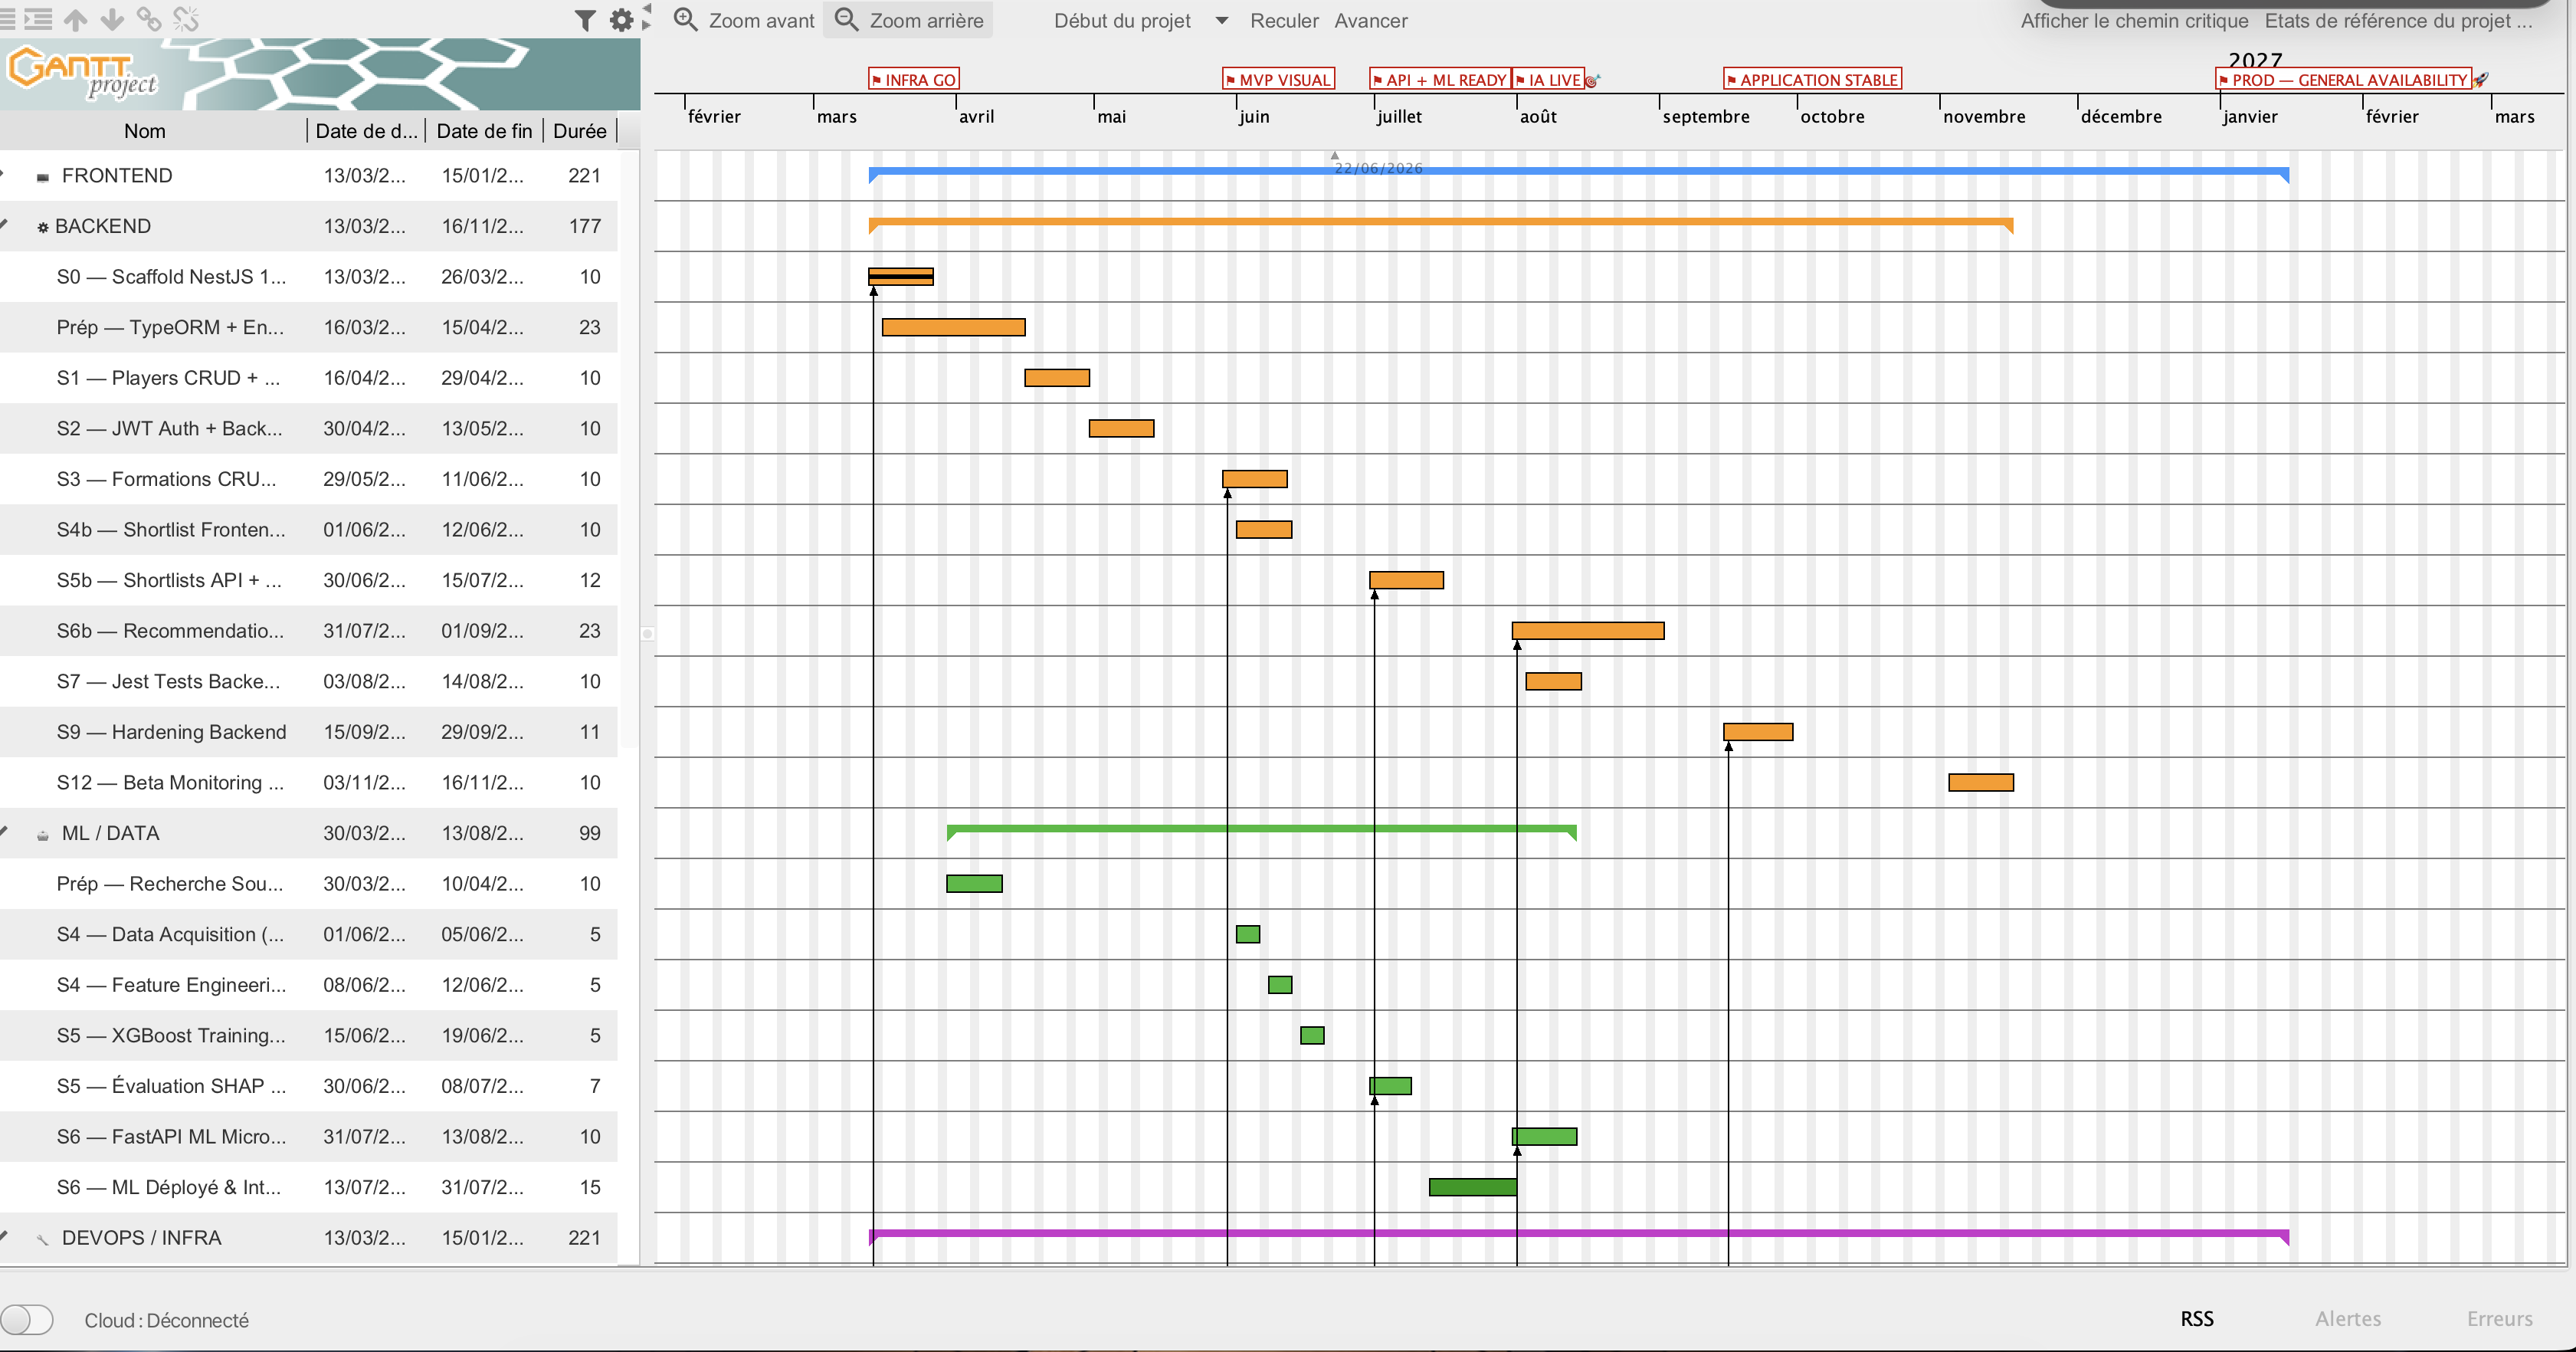Open the Alertes status tab
This screenshot has height=1352, width=2576.
pyautogui.click(x=2348, y=1318)
